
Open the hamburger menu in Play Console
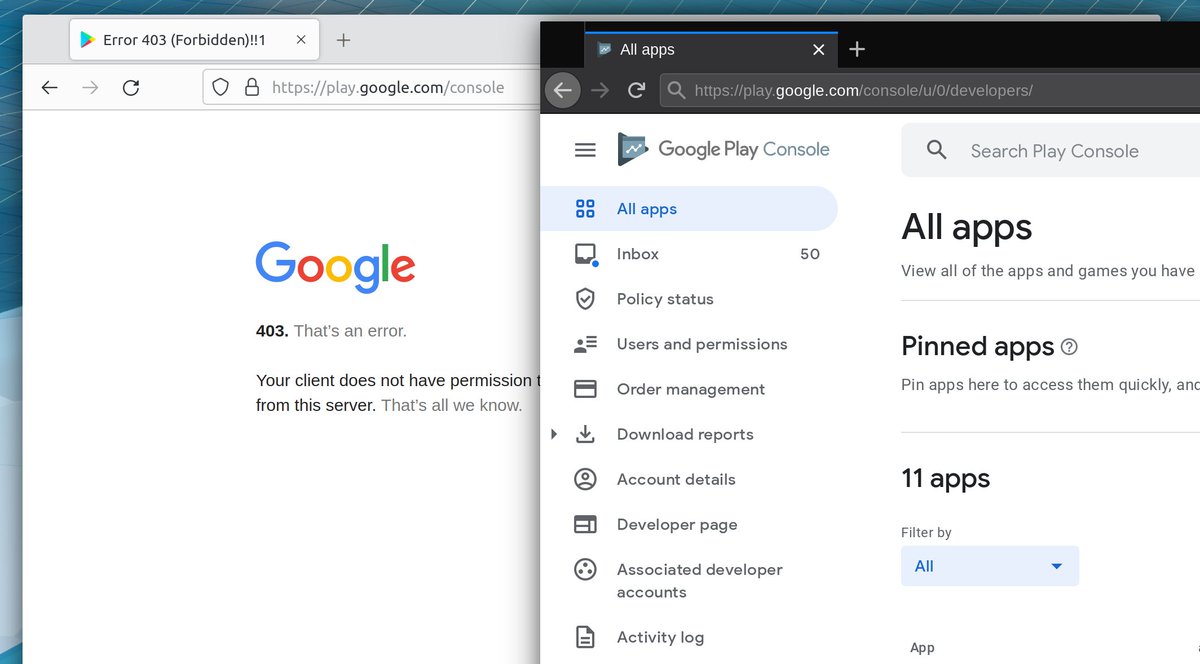[x=585, y=150]
